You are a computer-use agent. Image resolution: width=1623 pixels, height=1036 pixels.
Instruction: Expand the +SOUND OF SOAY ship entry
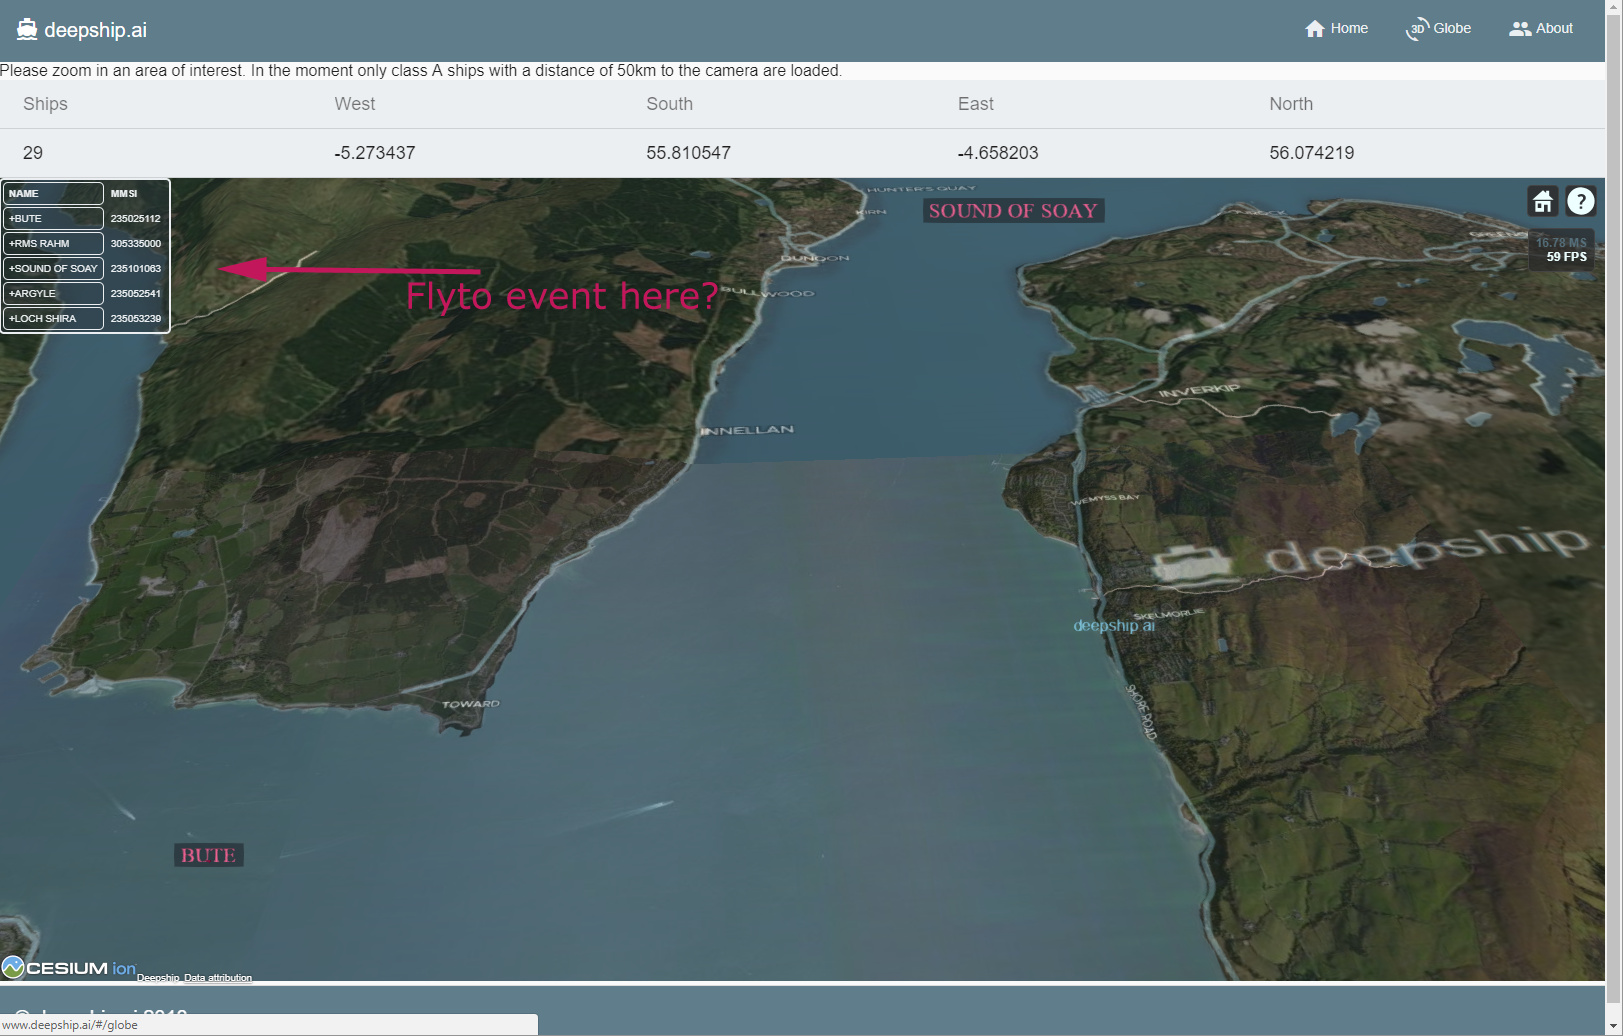click(x=53, y=268)
